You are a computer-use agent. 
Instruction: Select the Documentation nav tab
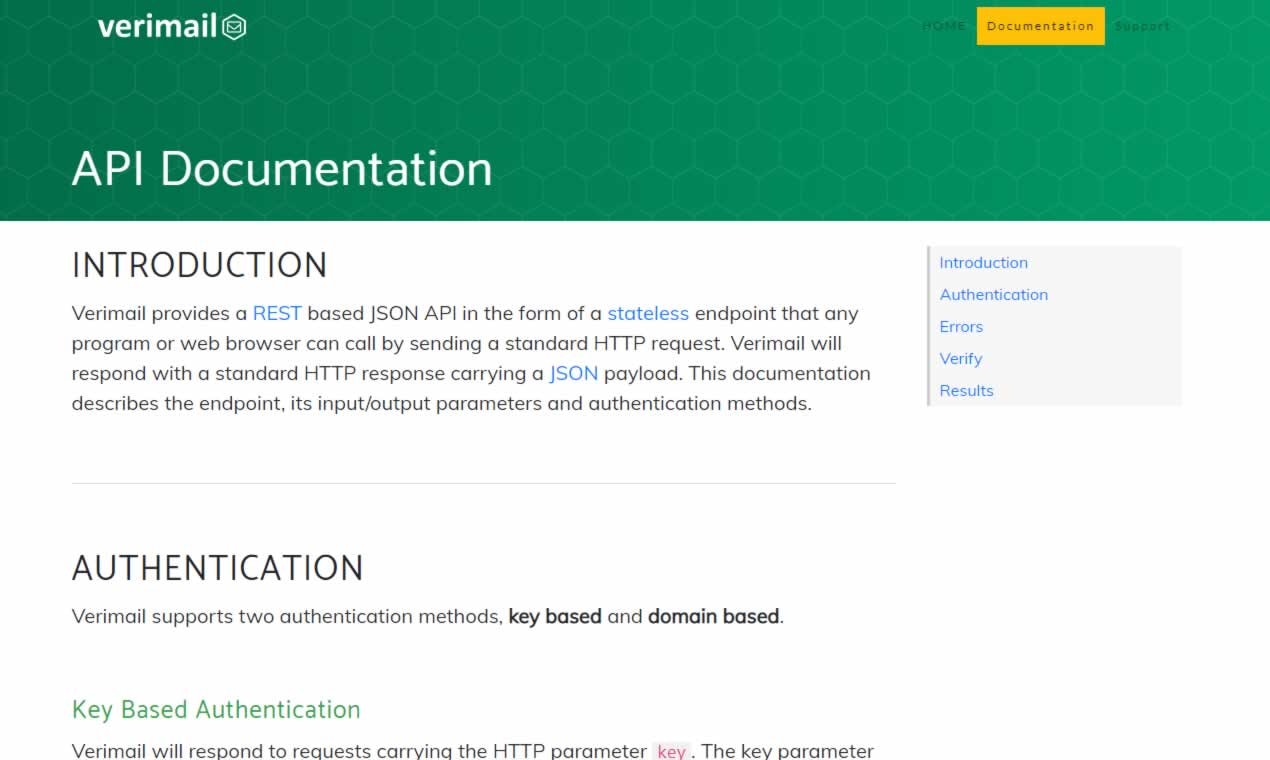click(x=1040, y=26)
